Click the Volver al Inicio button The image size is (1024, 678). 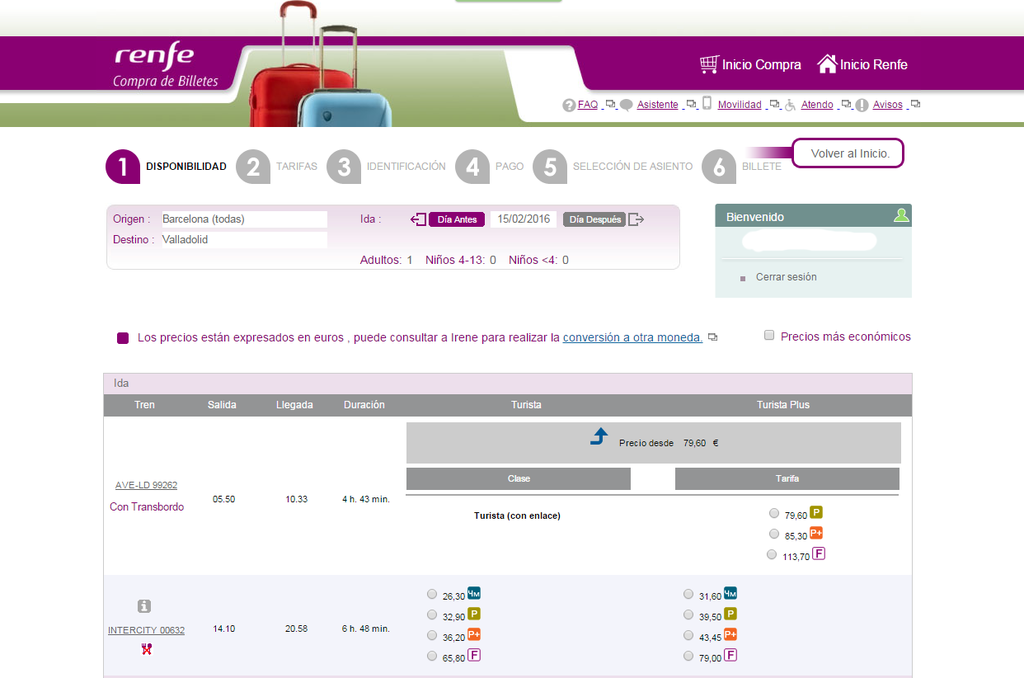click(848, 153)
